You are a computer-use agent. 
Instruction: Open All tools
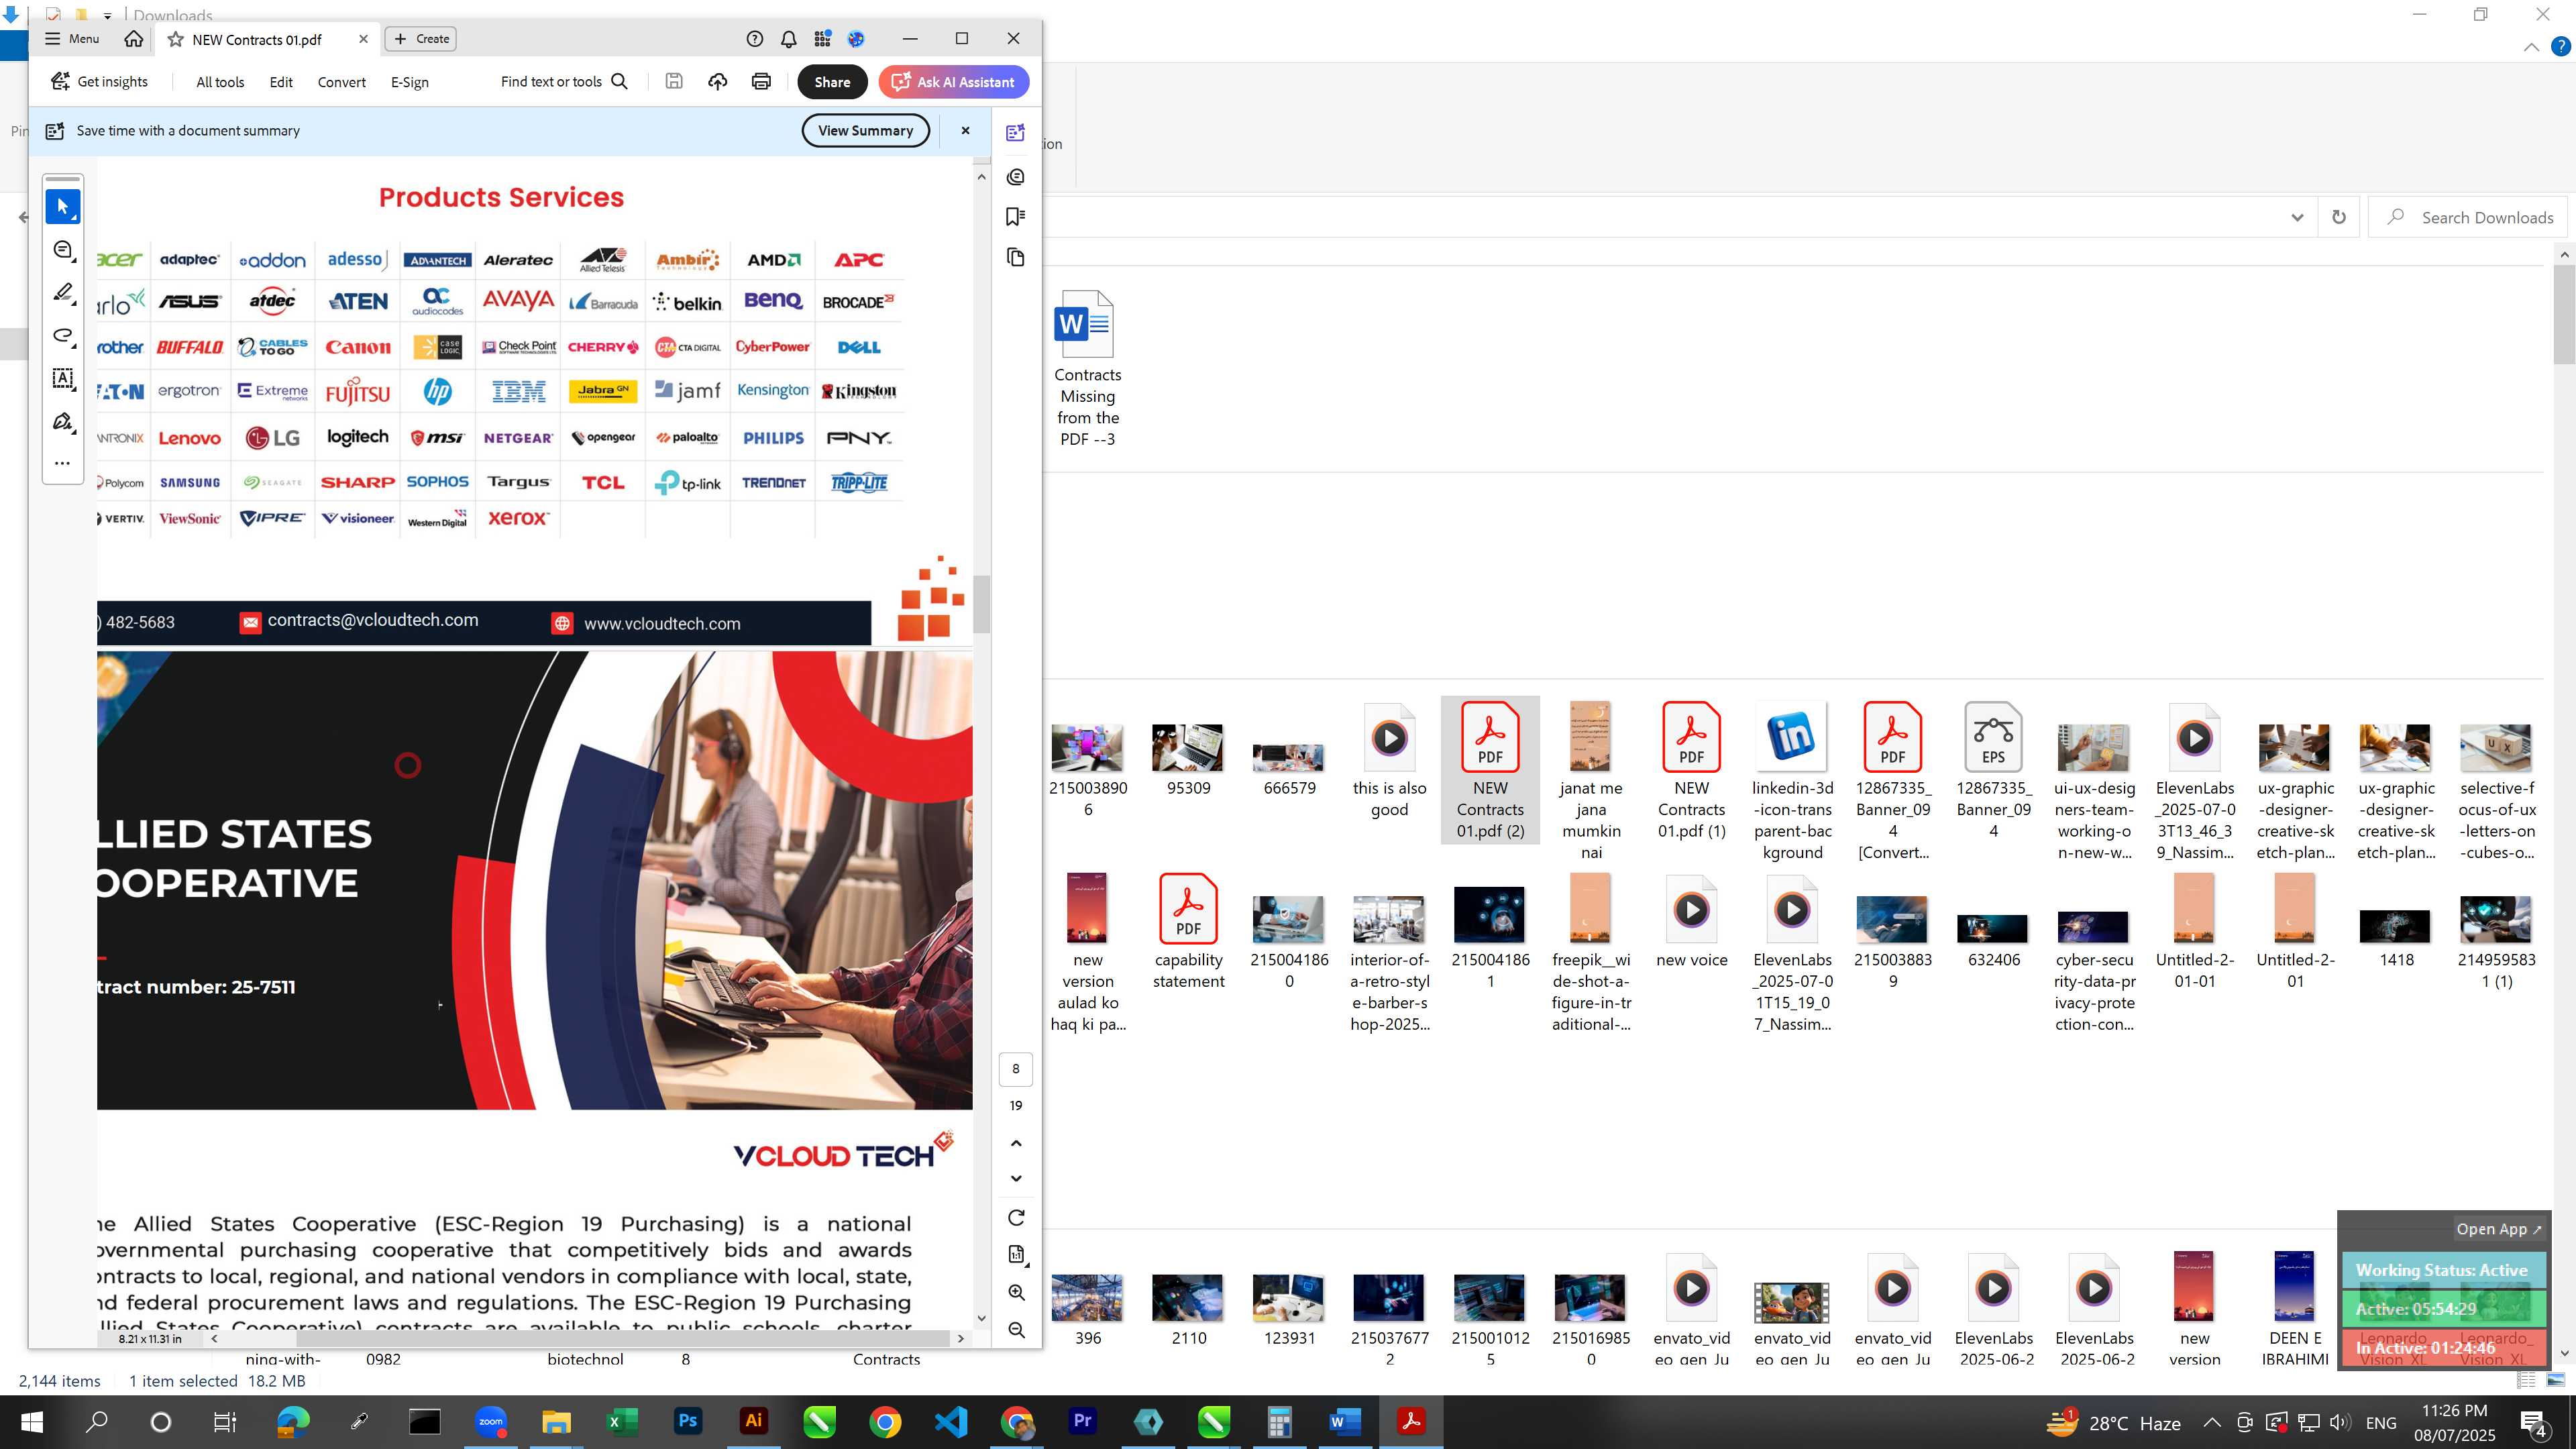(220, 82)
